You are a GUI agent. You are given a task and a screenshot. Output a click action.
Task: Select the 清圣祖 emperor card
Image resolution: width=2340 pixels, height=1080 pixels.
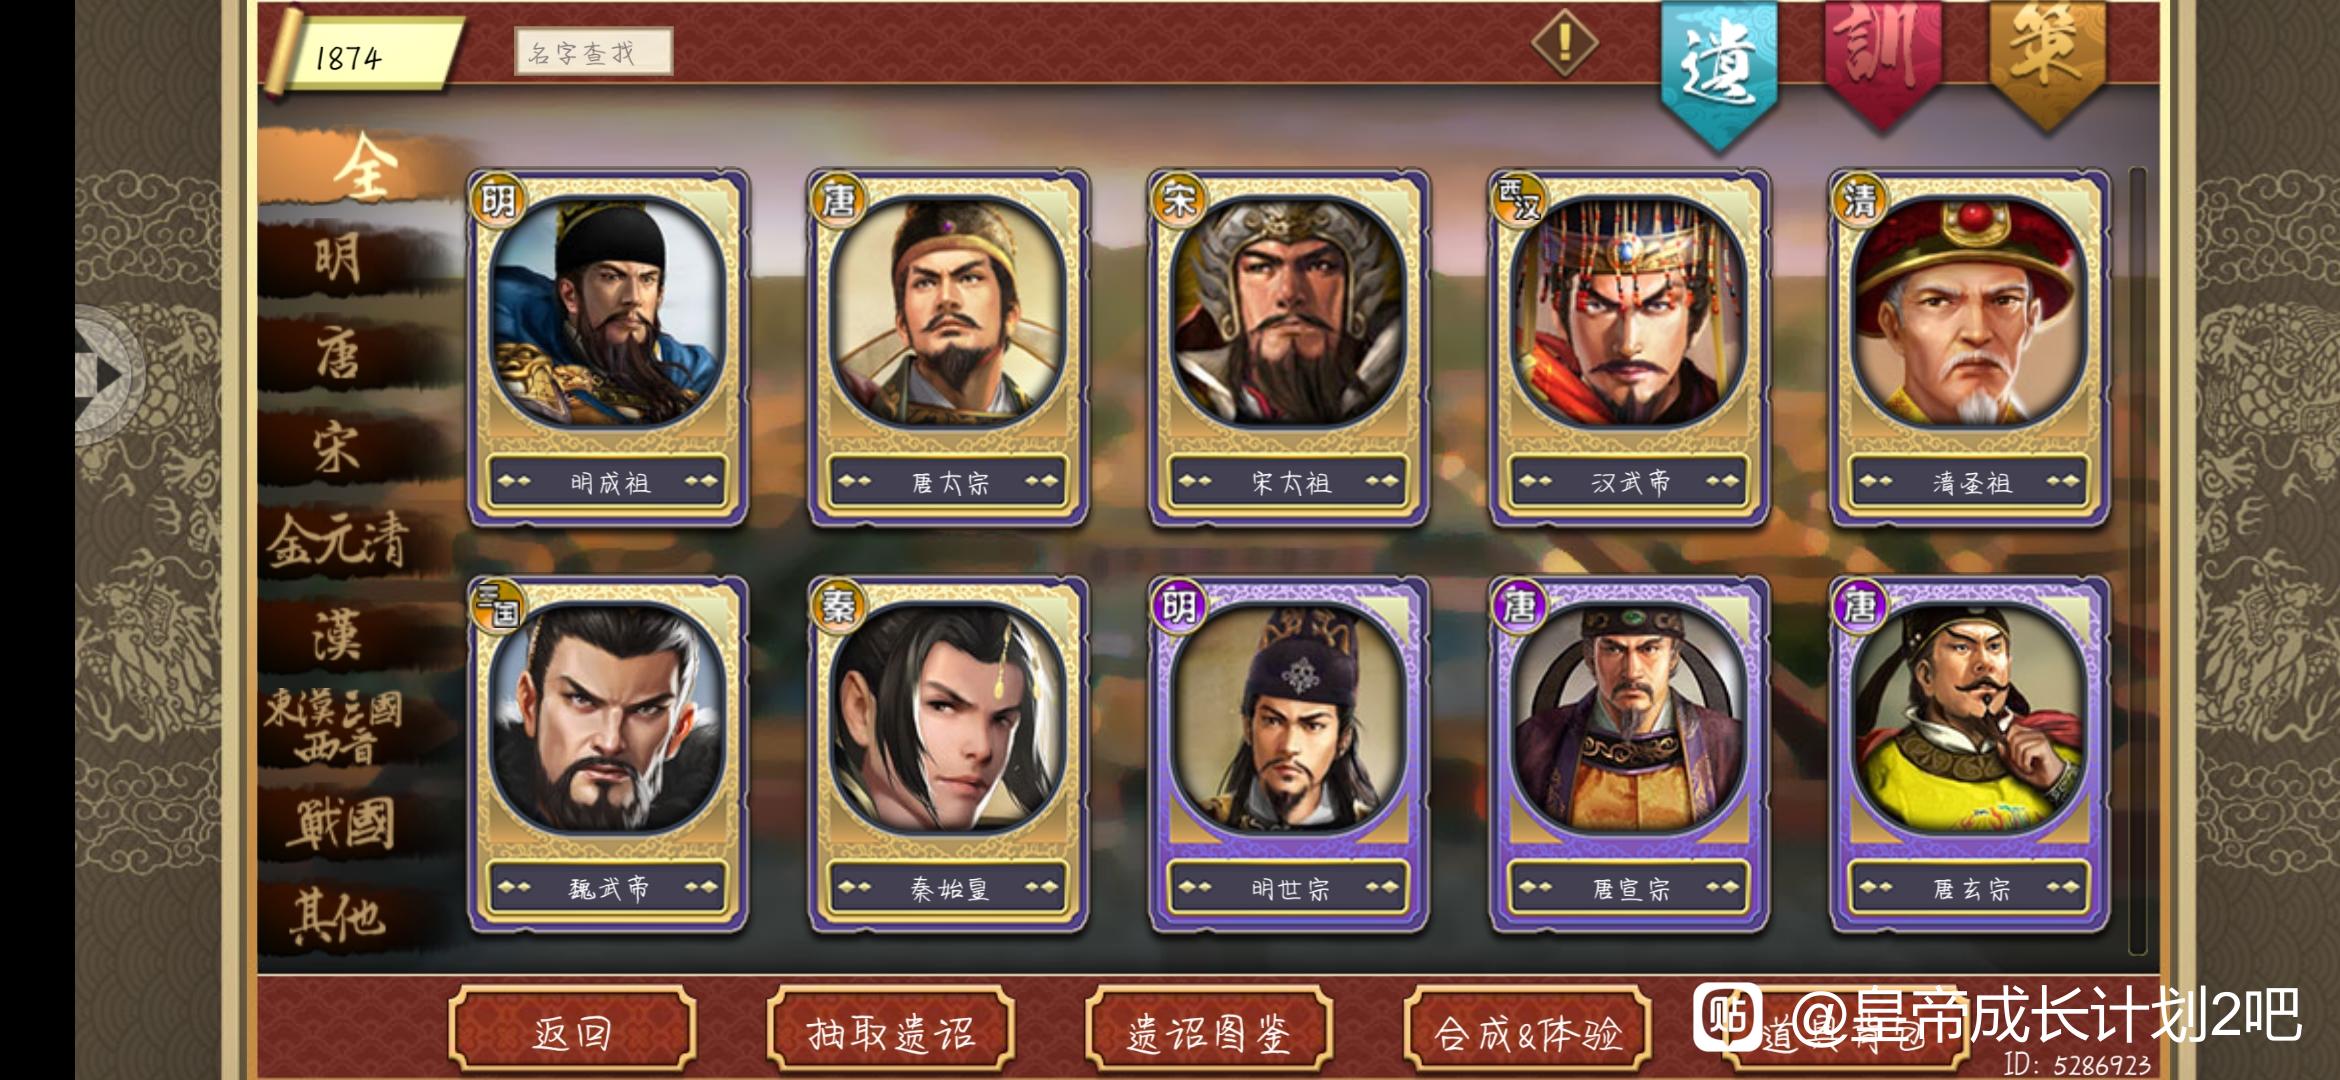point(1969,347)
